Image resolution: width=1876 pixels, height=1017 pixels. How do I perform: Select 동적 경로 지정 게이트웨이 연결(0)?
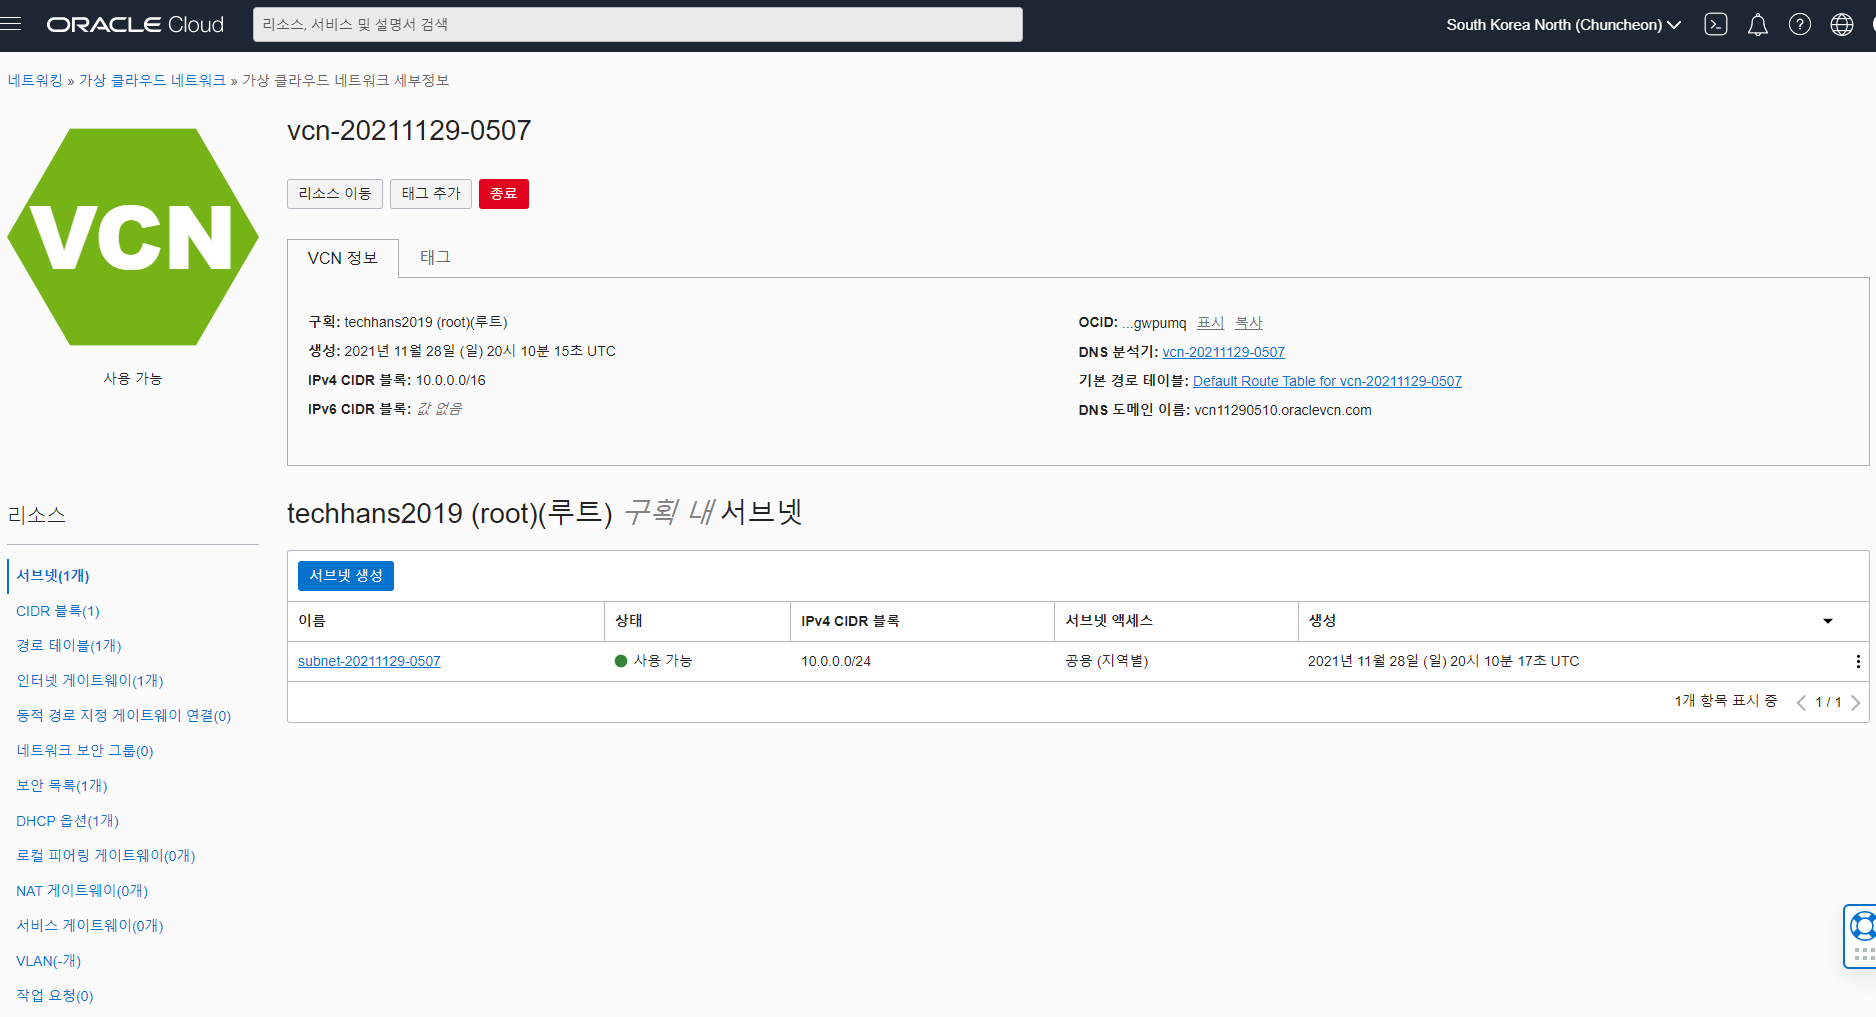[124, 716]
